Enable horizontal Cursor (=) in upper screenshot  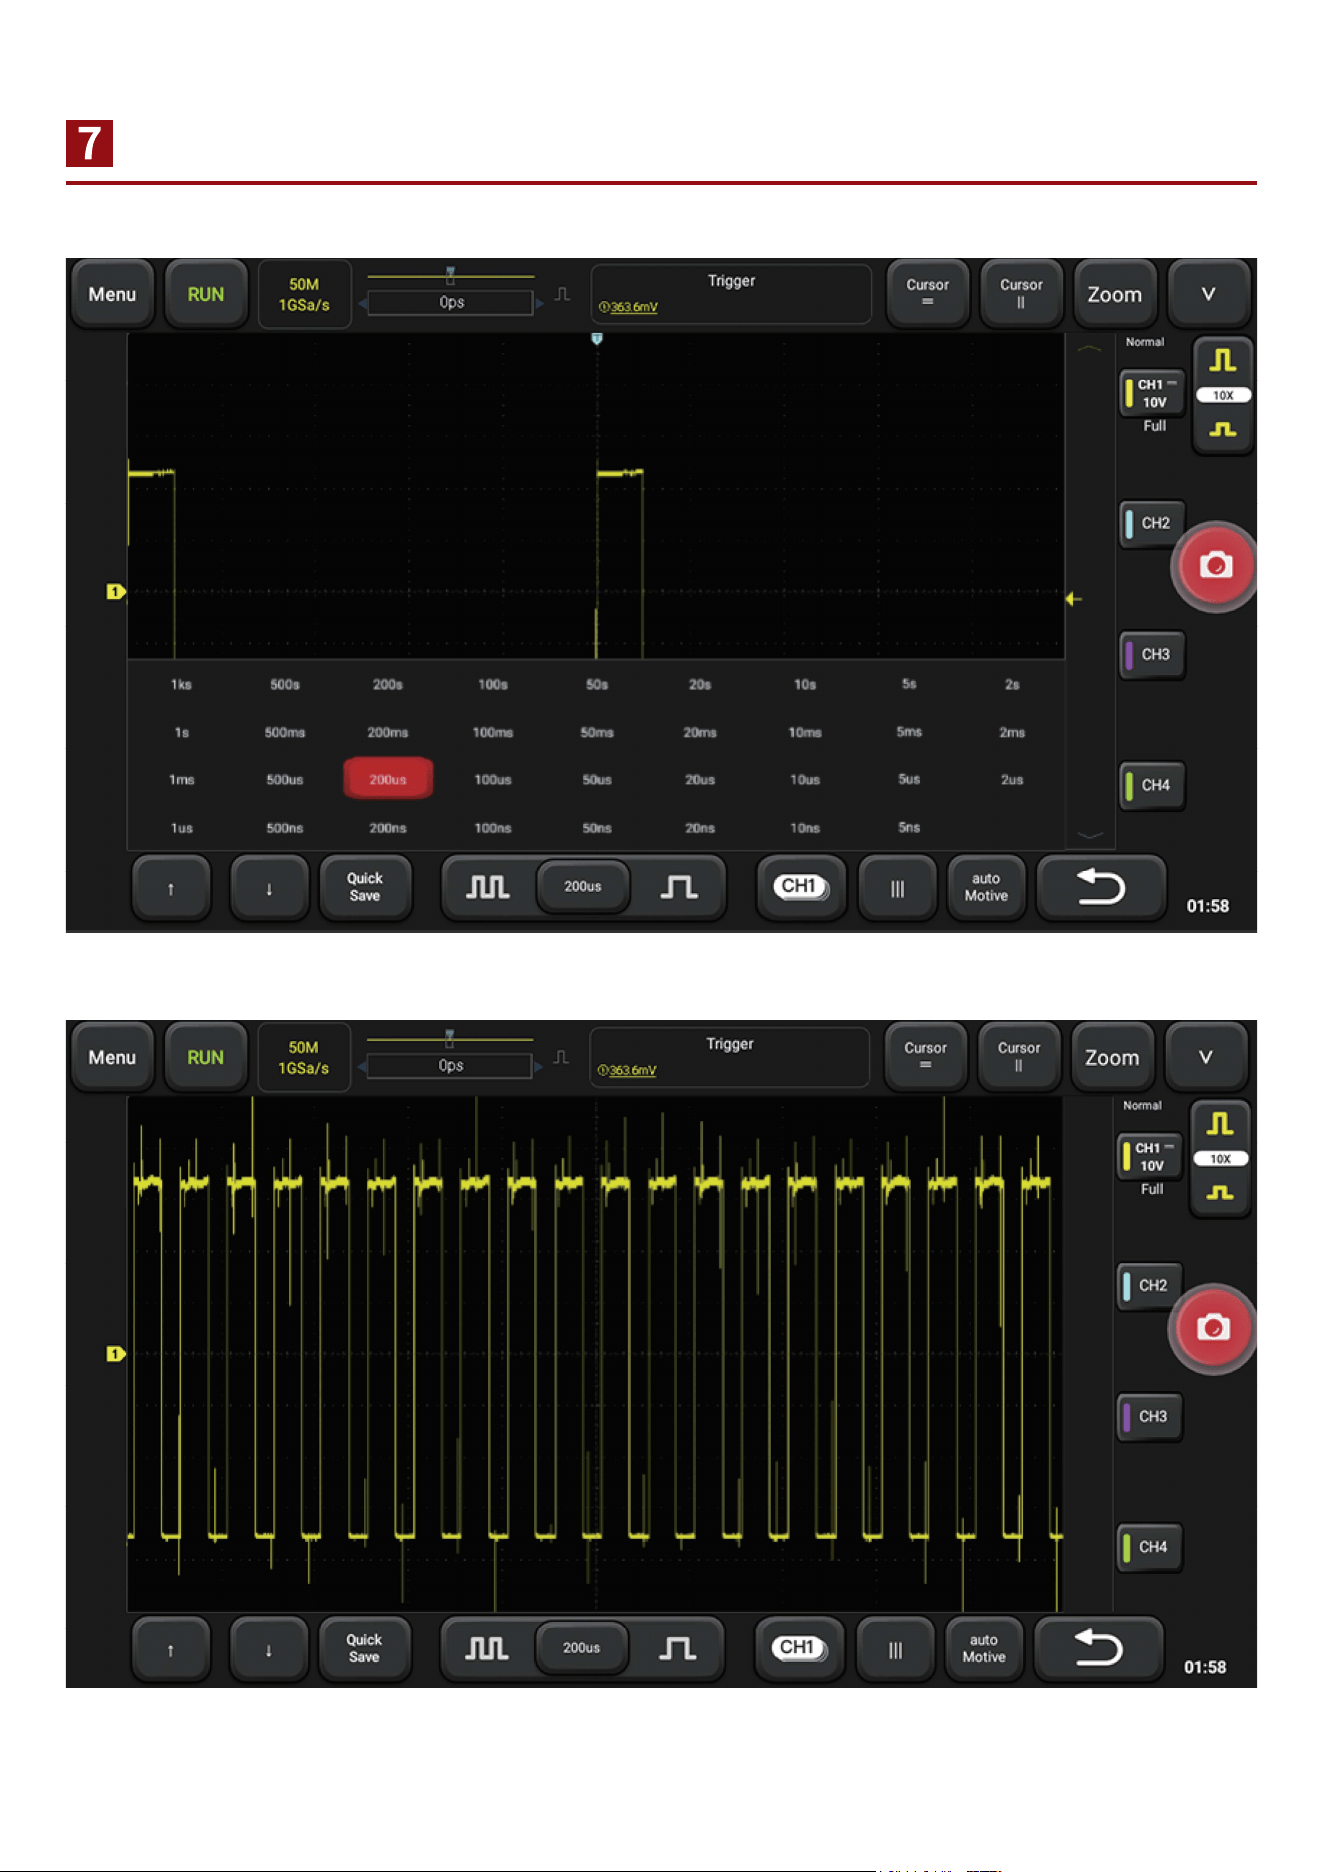click(927, 294)
